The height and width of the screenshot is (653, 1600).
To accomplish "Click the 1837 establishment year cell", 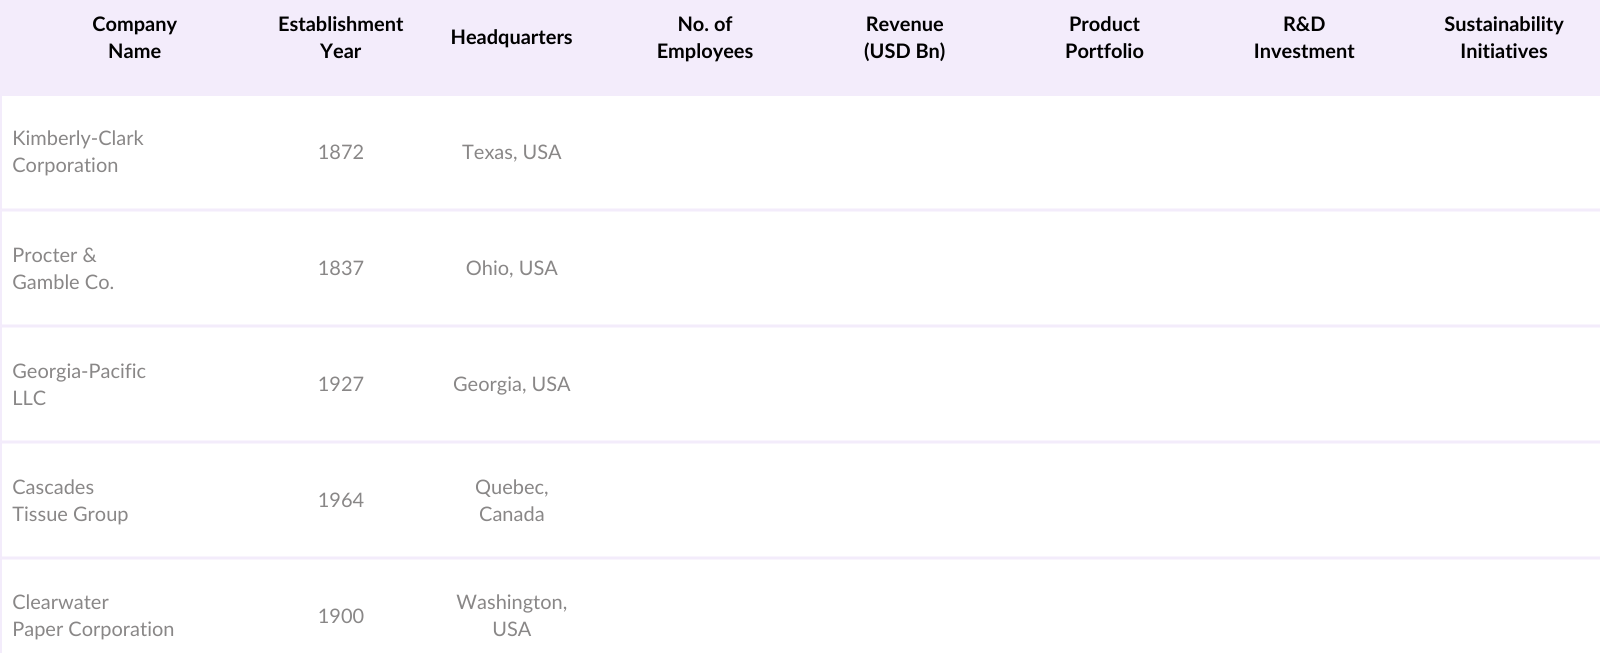I will pos(340,268).
